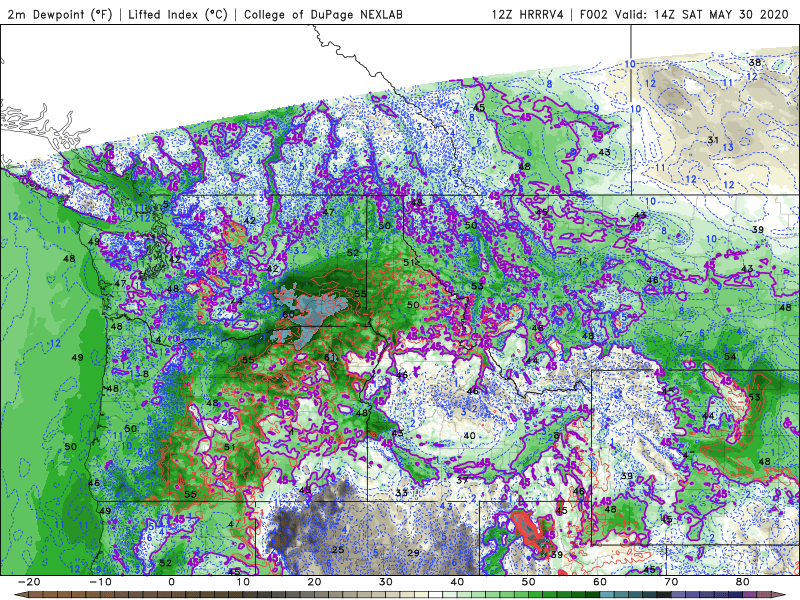Click the "12Z HRRRV4" model run label
This screenshot has width=800, height=600.
(527, 14)
